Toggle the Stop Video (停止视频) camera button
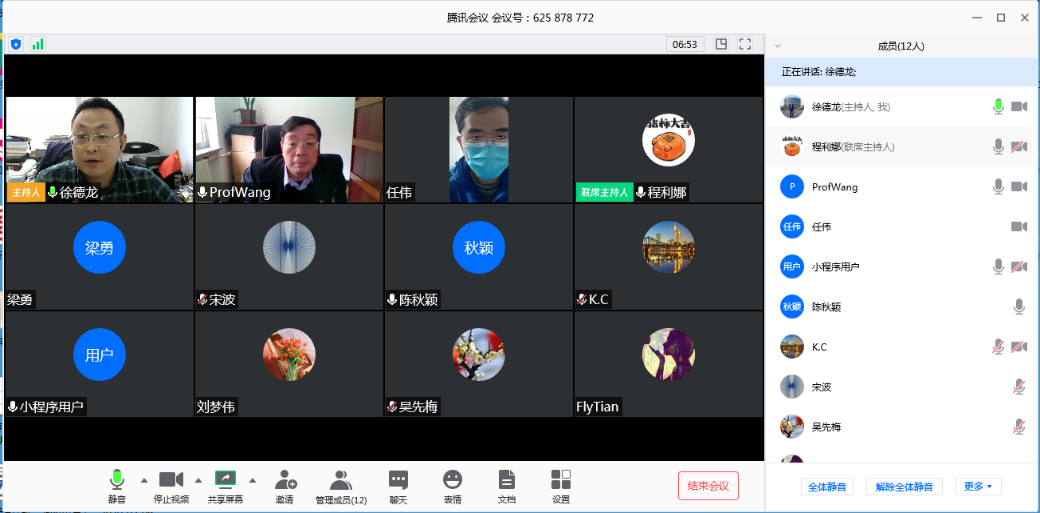The image size is (1040, 513). (x=171, y=485)
